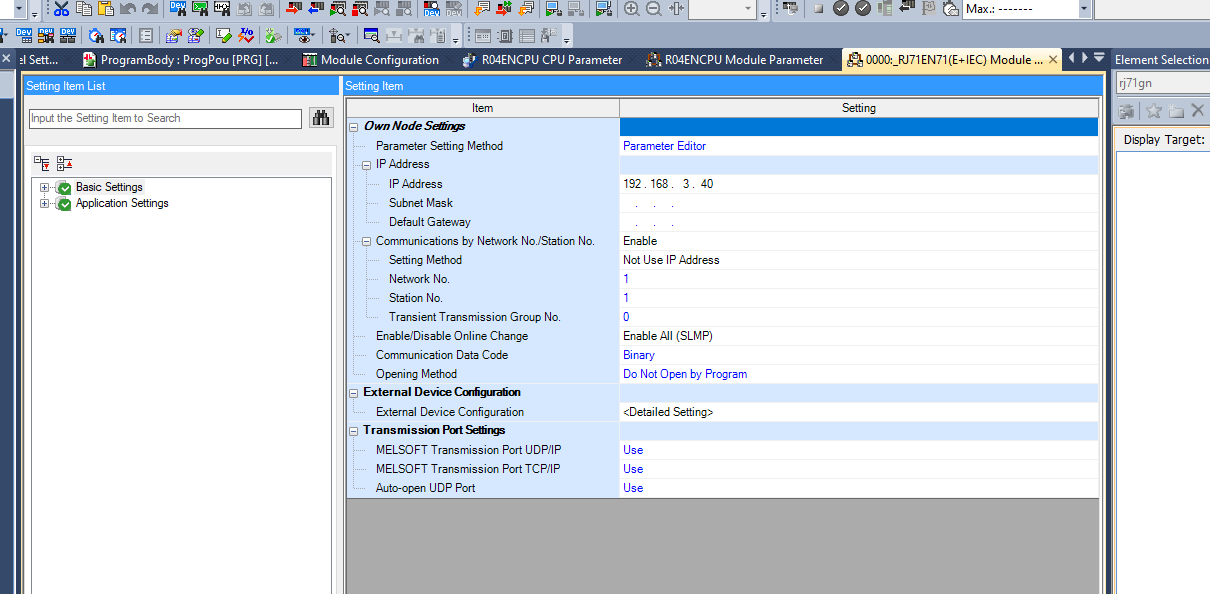Switch to the ProgramBody : ProgPou tab
The width and height of the screenshot is (1210, 594).
click(182, 60)
